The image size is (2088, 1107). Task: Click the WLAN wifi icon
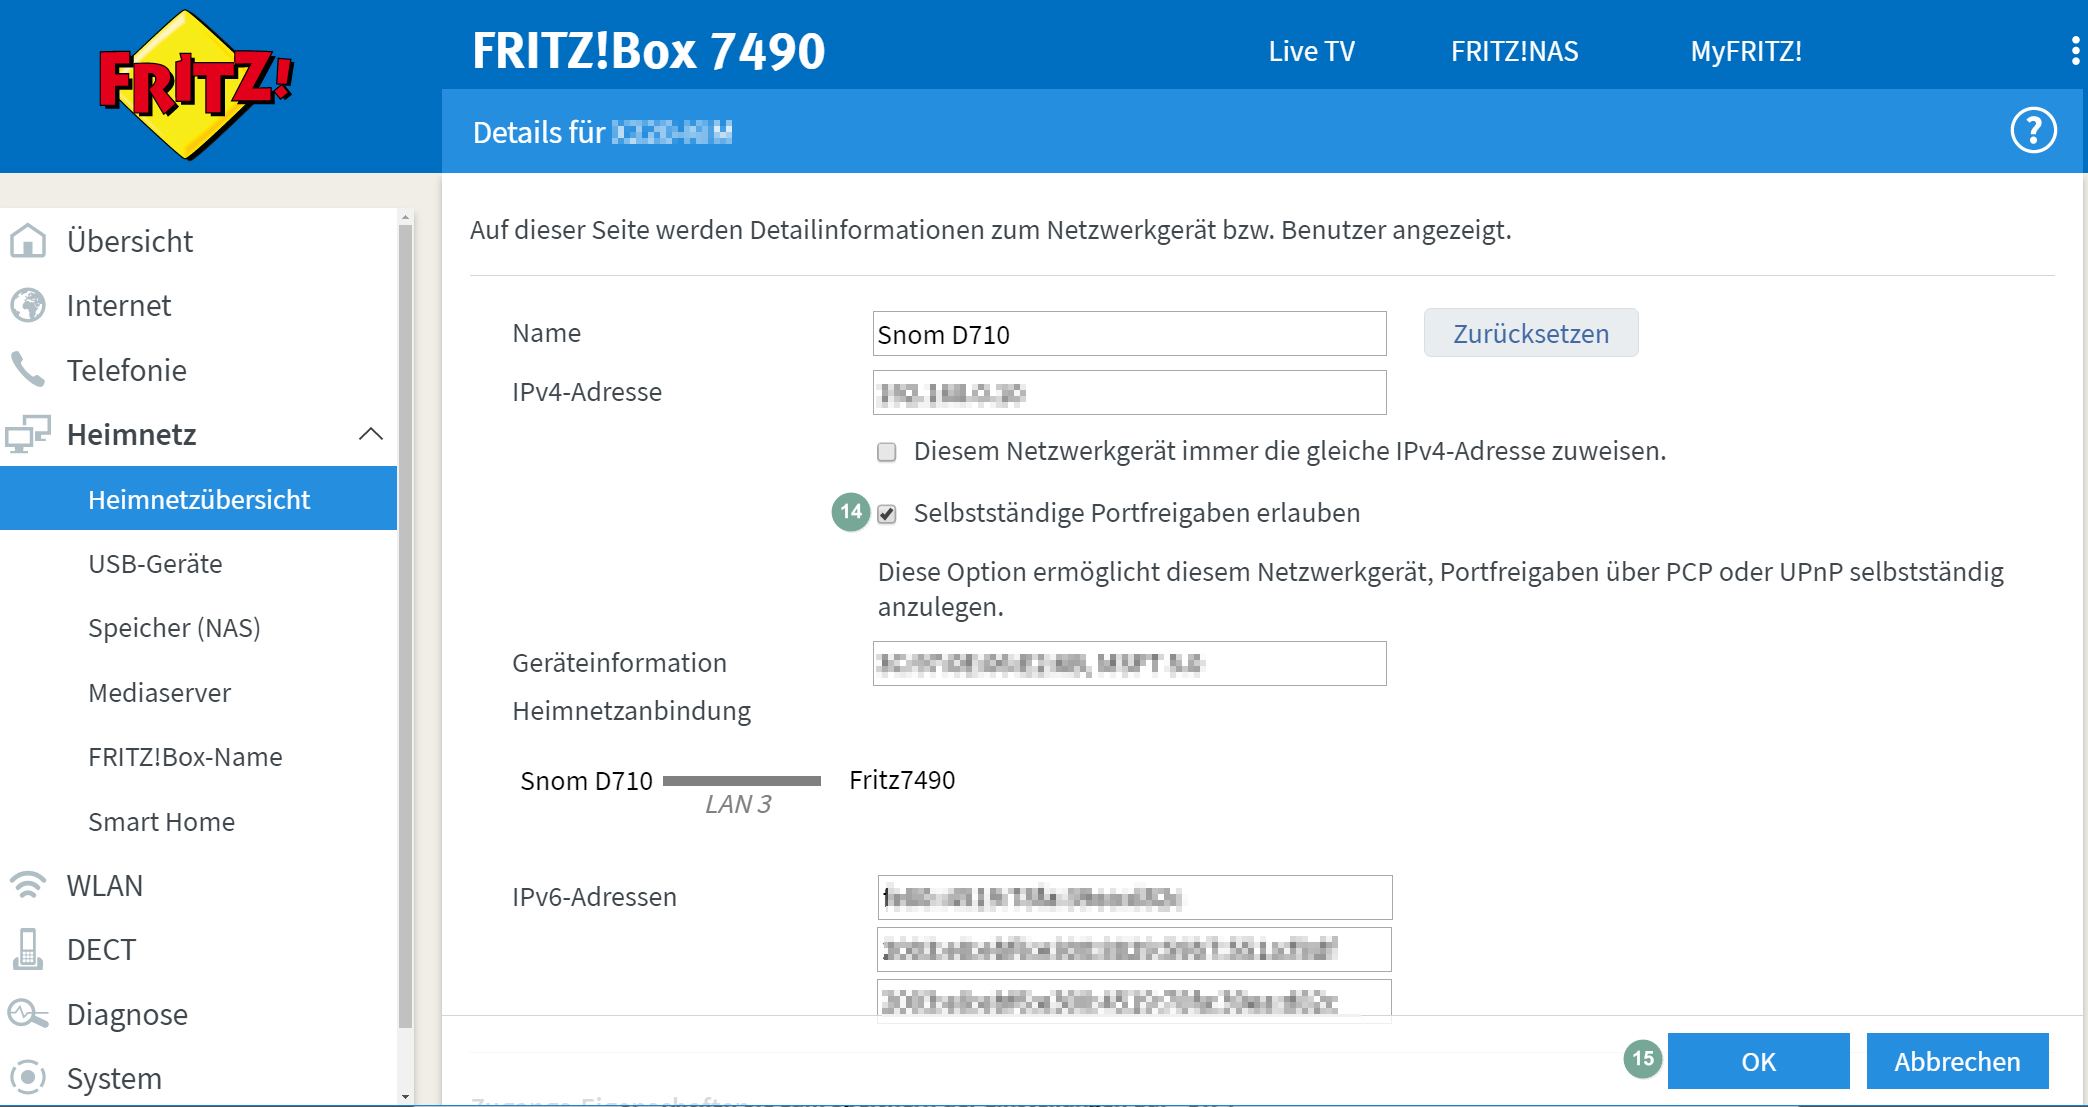(28, 886)
